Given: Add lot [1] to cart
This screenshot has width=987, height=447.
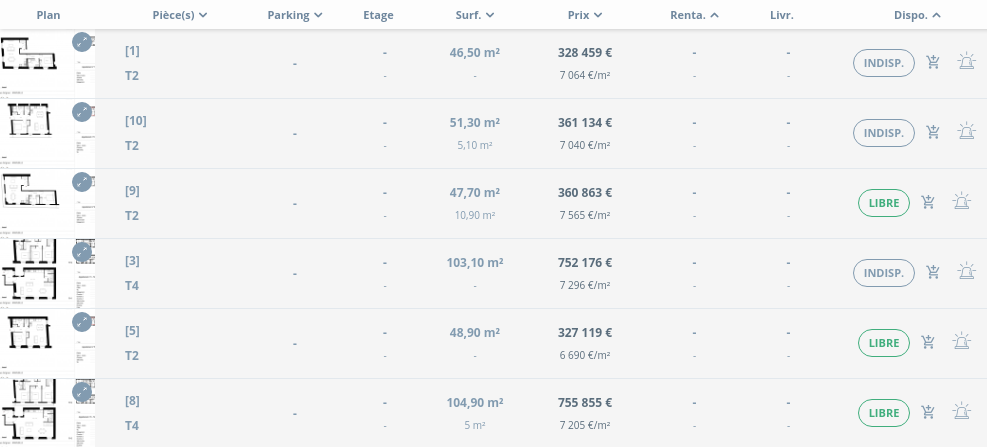Looking at the screenshot, I should click(x=933, y=63).
